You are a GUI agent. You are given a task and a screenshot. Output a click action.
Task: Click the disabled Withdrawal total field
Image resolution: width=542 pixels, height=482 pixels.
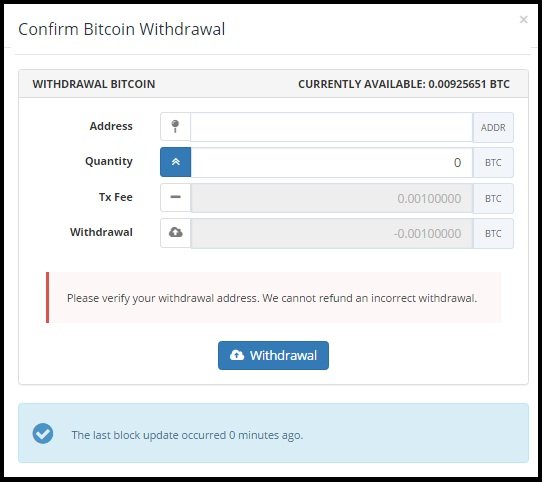point(331,233)
